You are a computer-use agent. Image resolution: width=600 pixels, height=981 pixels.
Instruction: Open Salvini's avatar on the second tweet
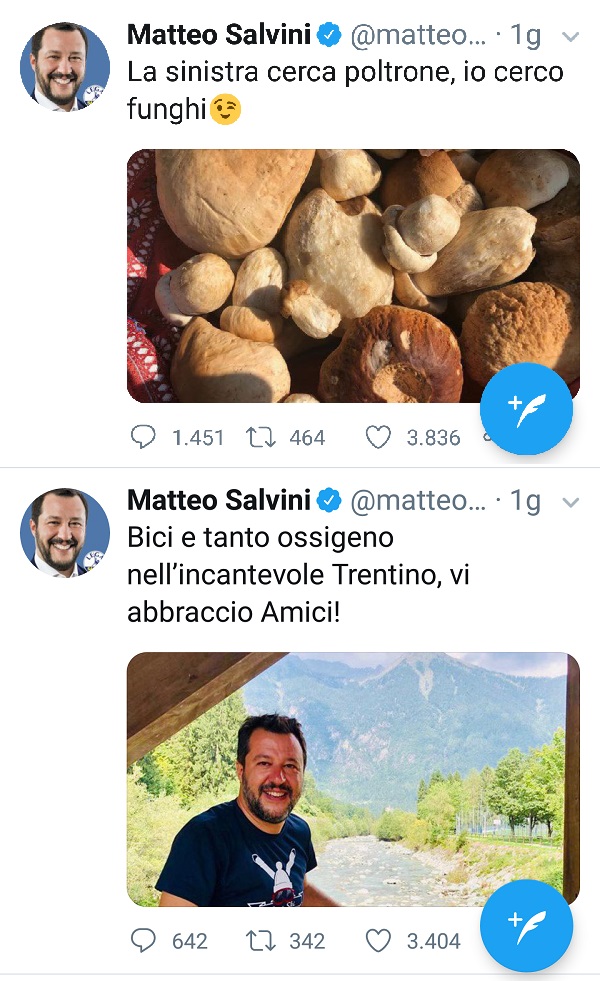65,532
